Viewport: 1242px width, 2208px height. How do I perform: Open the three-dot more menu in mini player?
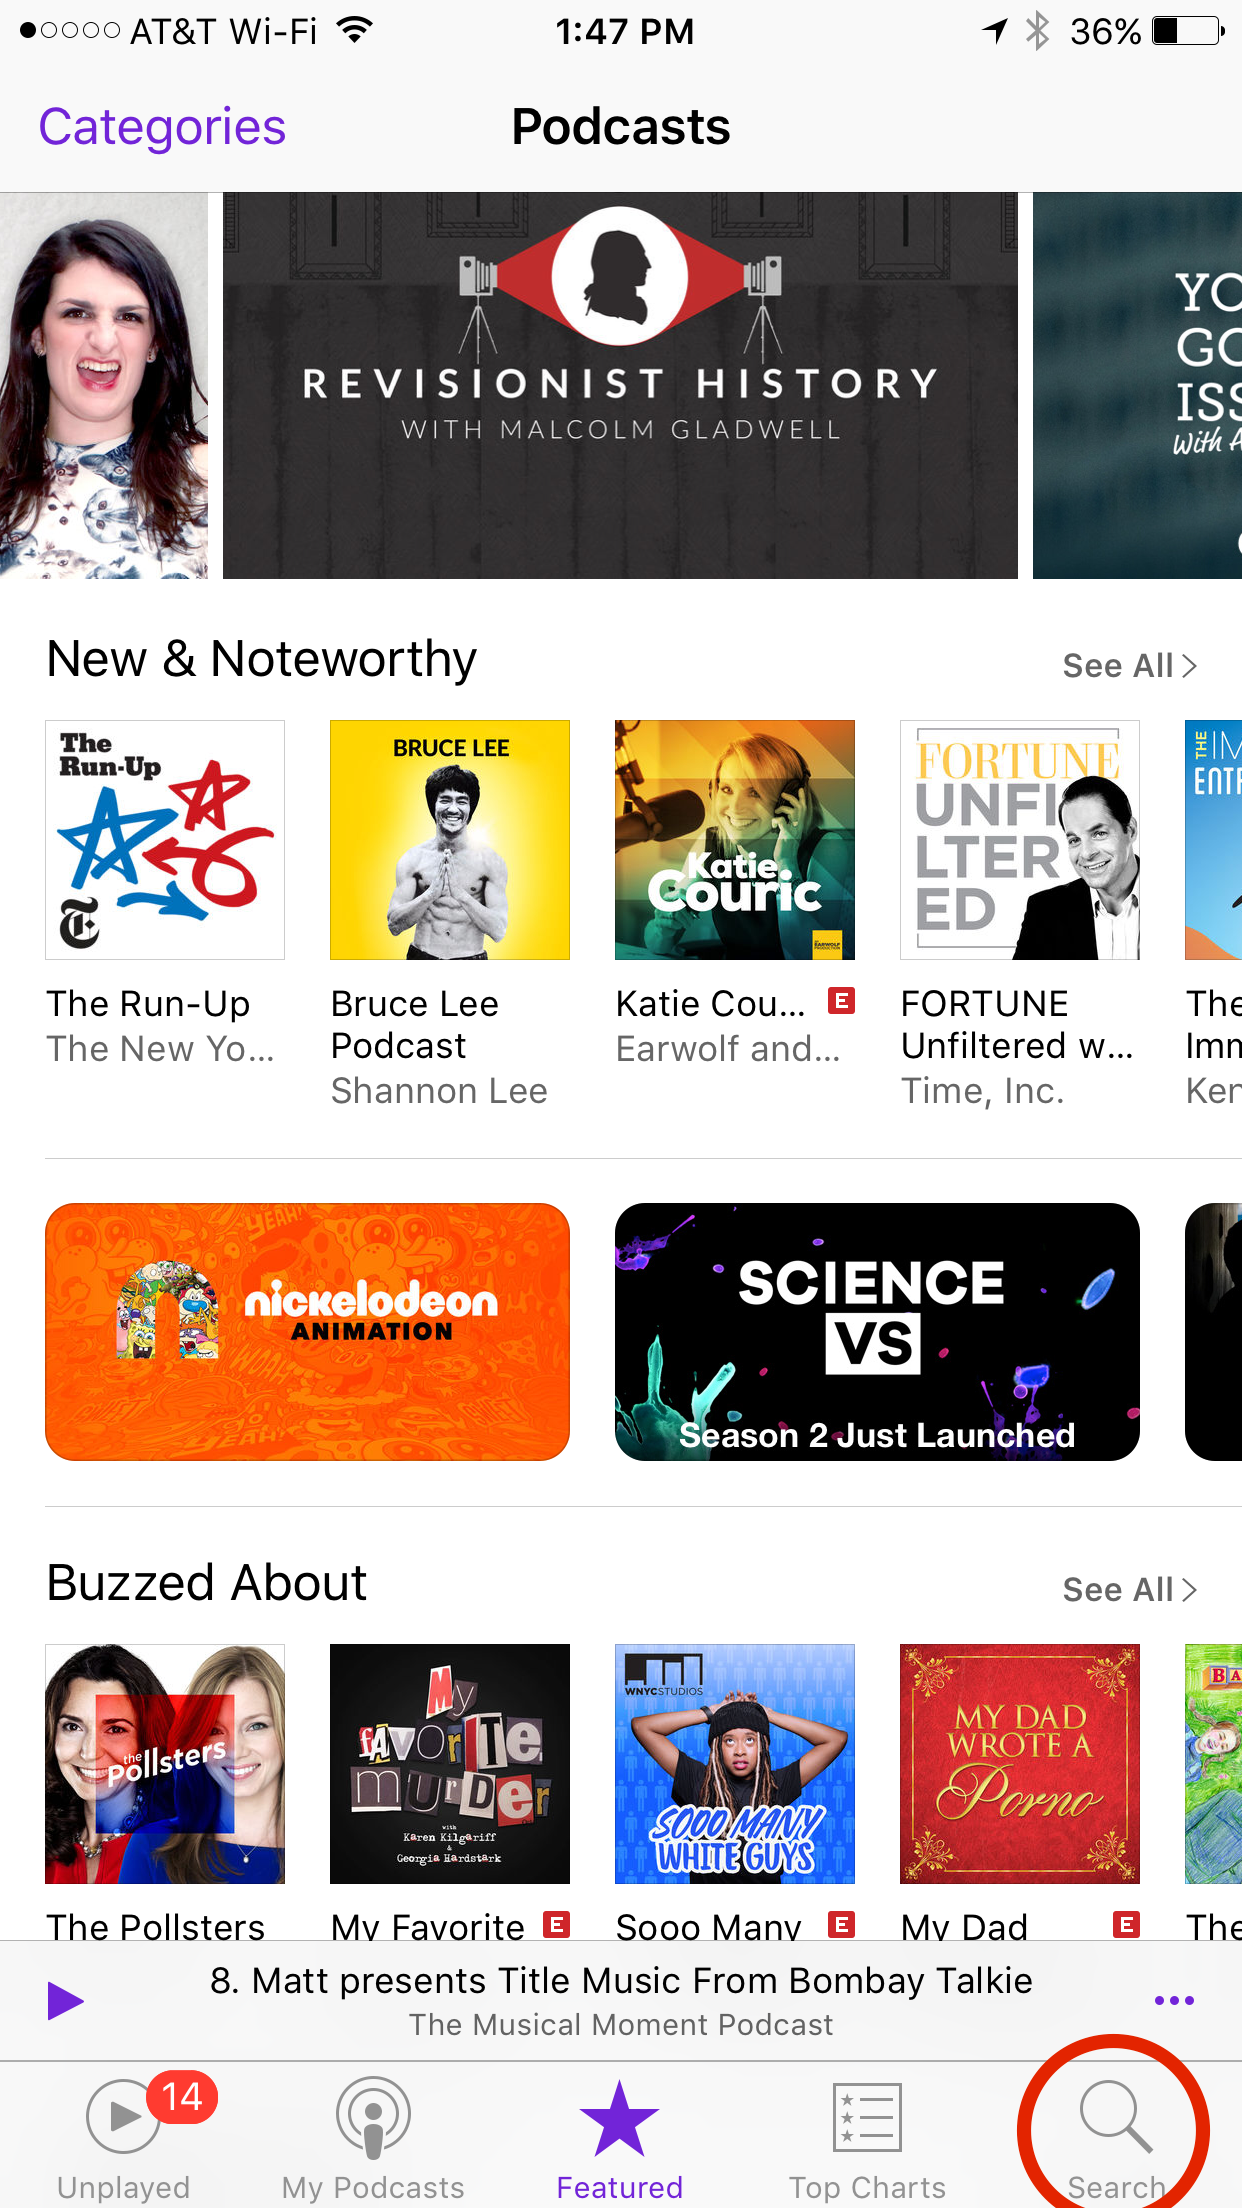click(x=1174, y=2001)
